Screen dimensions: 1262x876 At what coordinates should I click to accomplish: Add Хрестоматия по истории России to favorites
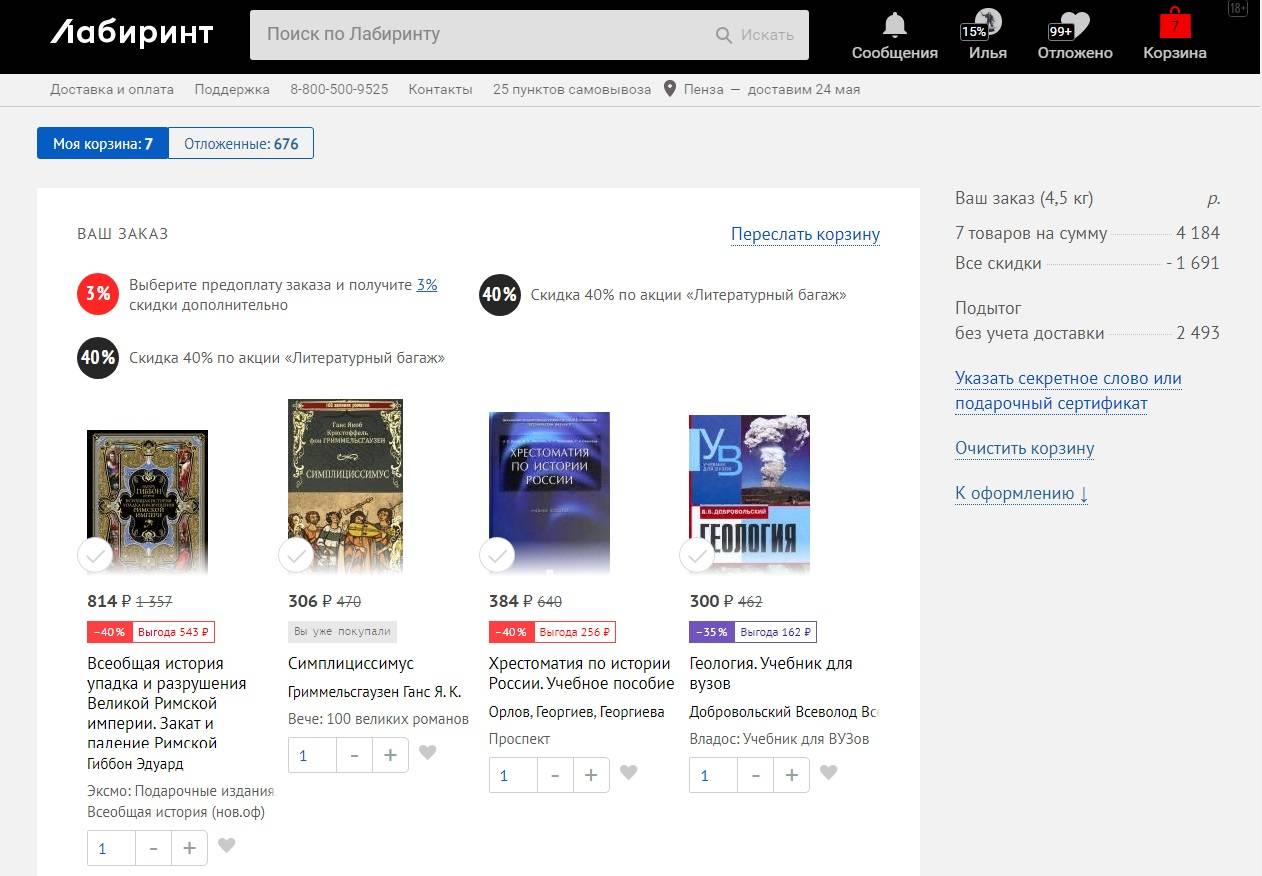tap(628, 773)
